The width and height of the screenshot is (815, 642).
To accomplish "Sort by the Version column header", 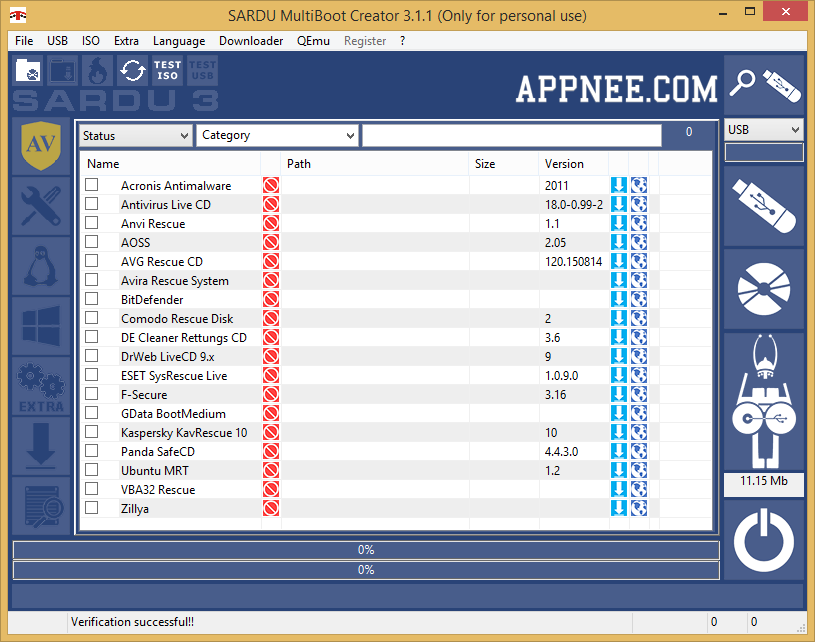I will 574,164.
